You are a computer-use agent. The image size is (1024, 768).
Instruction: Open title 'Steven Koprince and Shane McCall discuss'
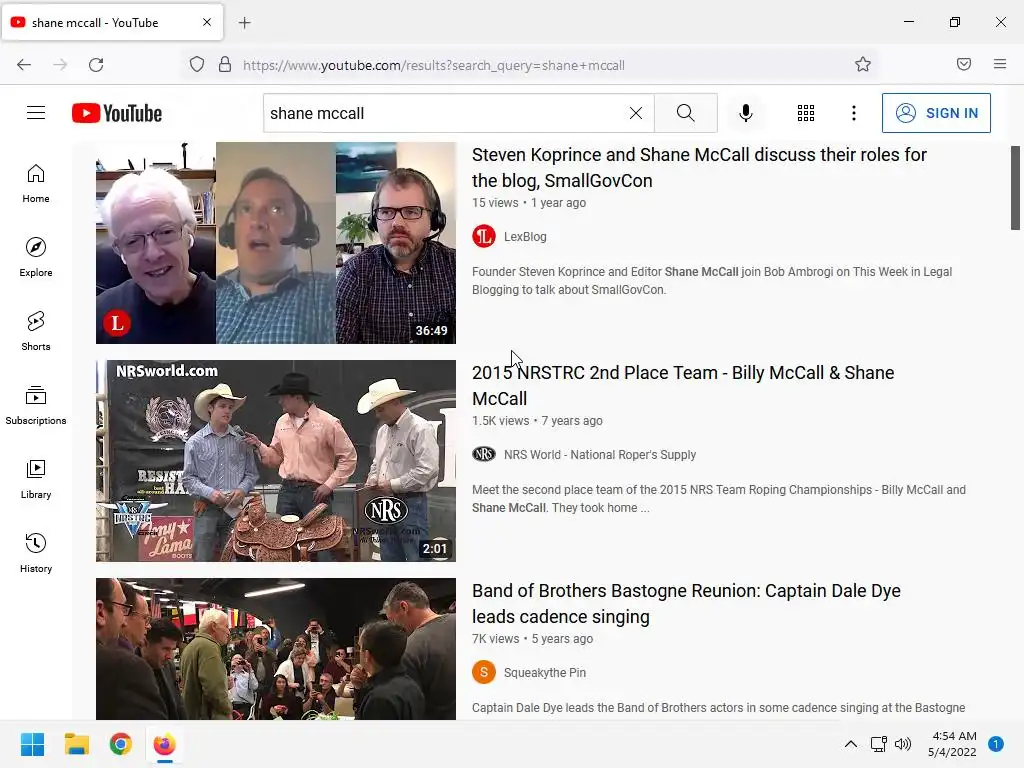699,167
